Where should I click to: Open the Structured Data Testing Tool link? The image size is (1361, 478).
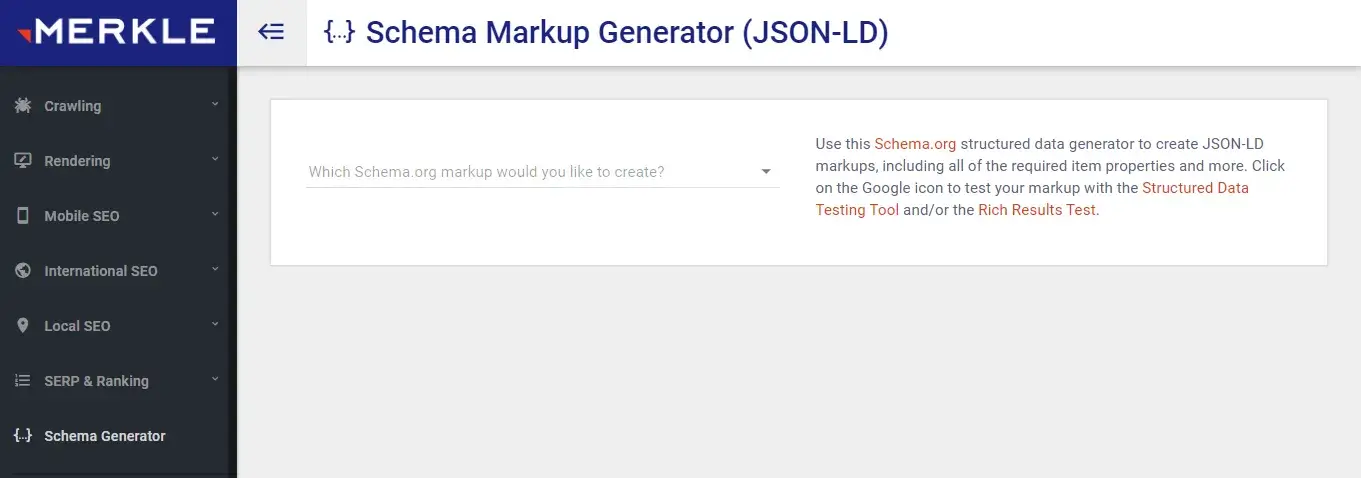(1033, 198)
